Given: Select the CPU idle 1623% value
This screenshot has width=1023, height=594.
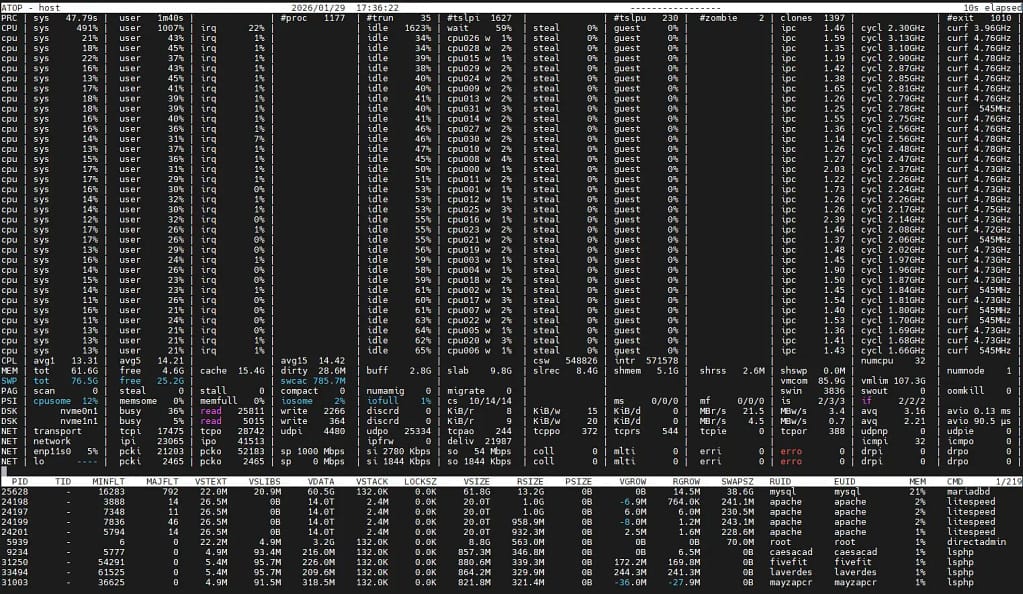Looking at the screenshot, I should click(x=399, y=28).
